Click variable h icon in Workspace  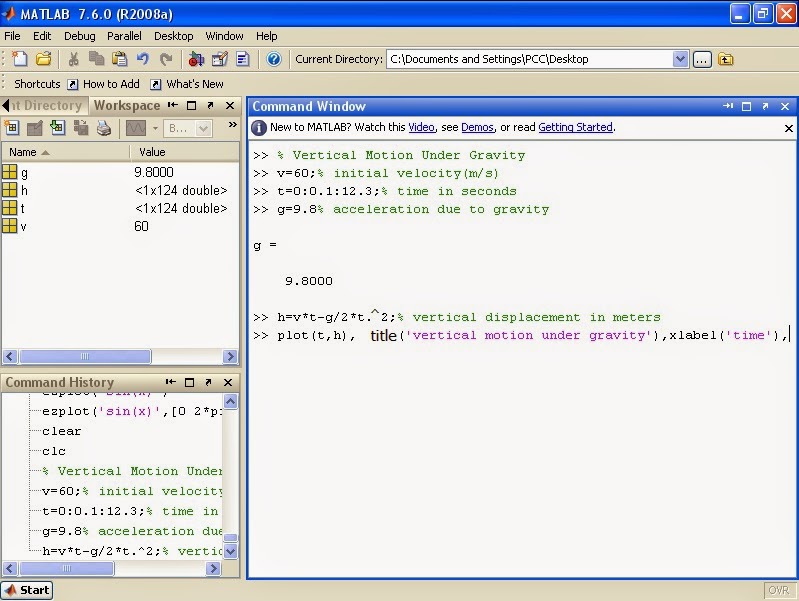[10, 190]
